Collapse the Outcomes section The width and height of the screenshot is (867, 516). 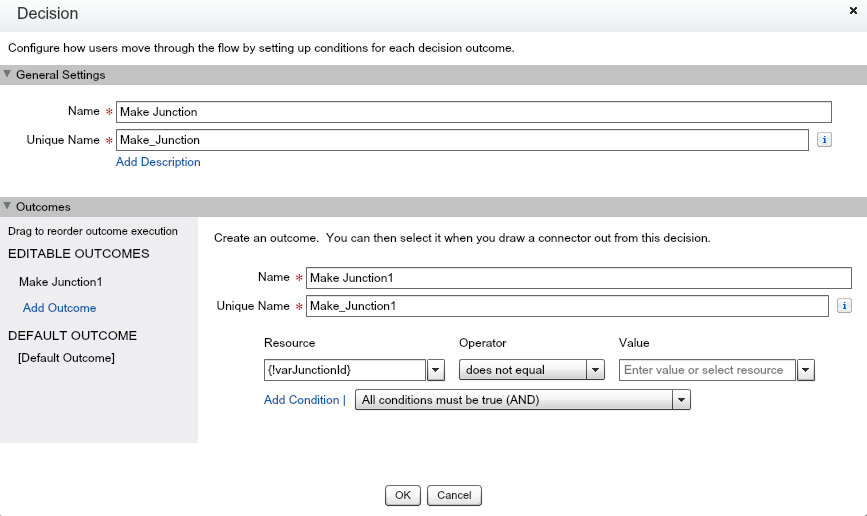coord(8,206)
